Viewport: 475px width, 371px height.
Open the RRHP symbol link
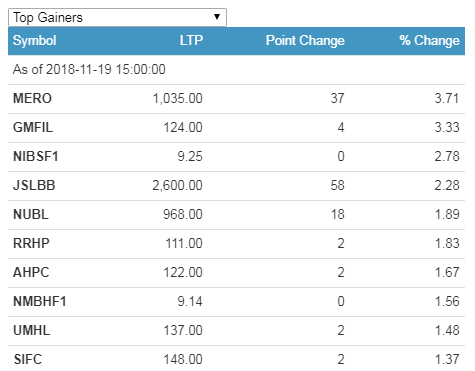pyautogui.click(x=31, y=244)
